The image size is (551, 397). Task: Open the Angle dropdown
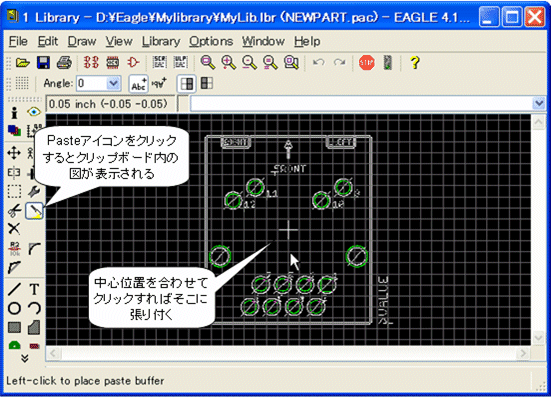[113, 84]
